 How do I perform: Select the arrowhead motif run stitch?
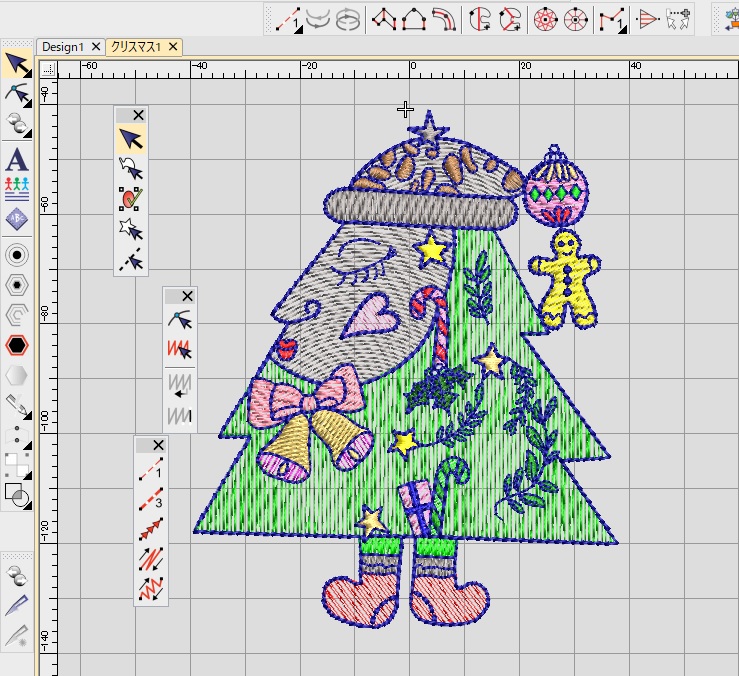[x=151, y=529]
